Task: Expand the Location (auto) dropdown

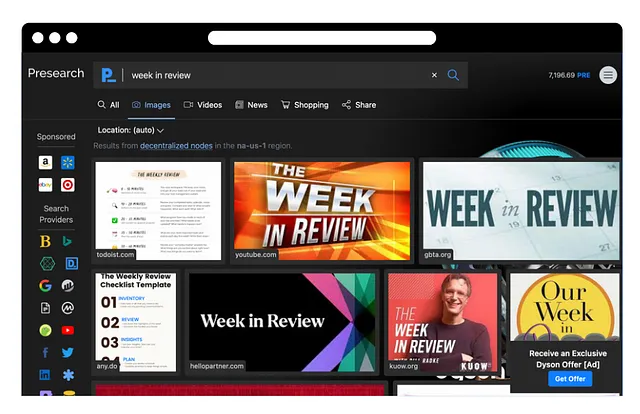Action: [x=131, y=130]
